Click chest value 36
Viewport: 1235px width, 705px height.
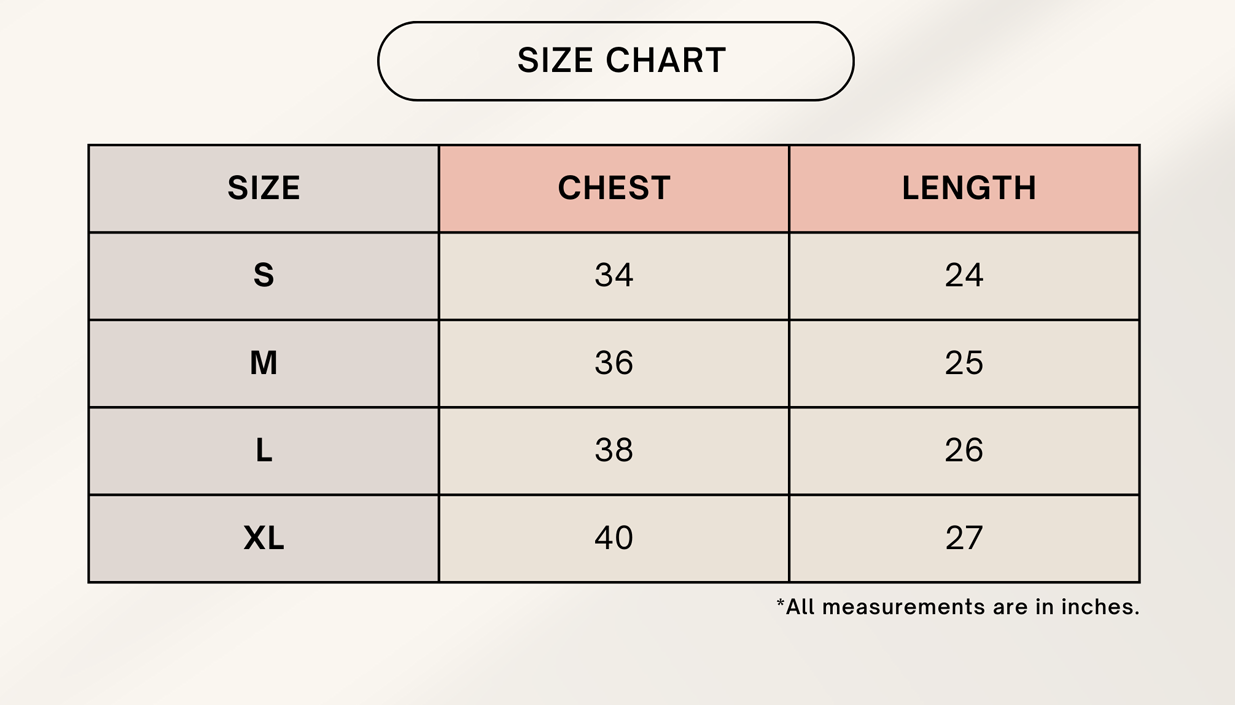614,363
